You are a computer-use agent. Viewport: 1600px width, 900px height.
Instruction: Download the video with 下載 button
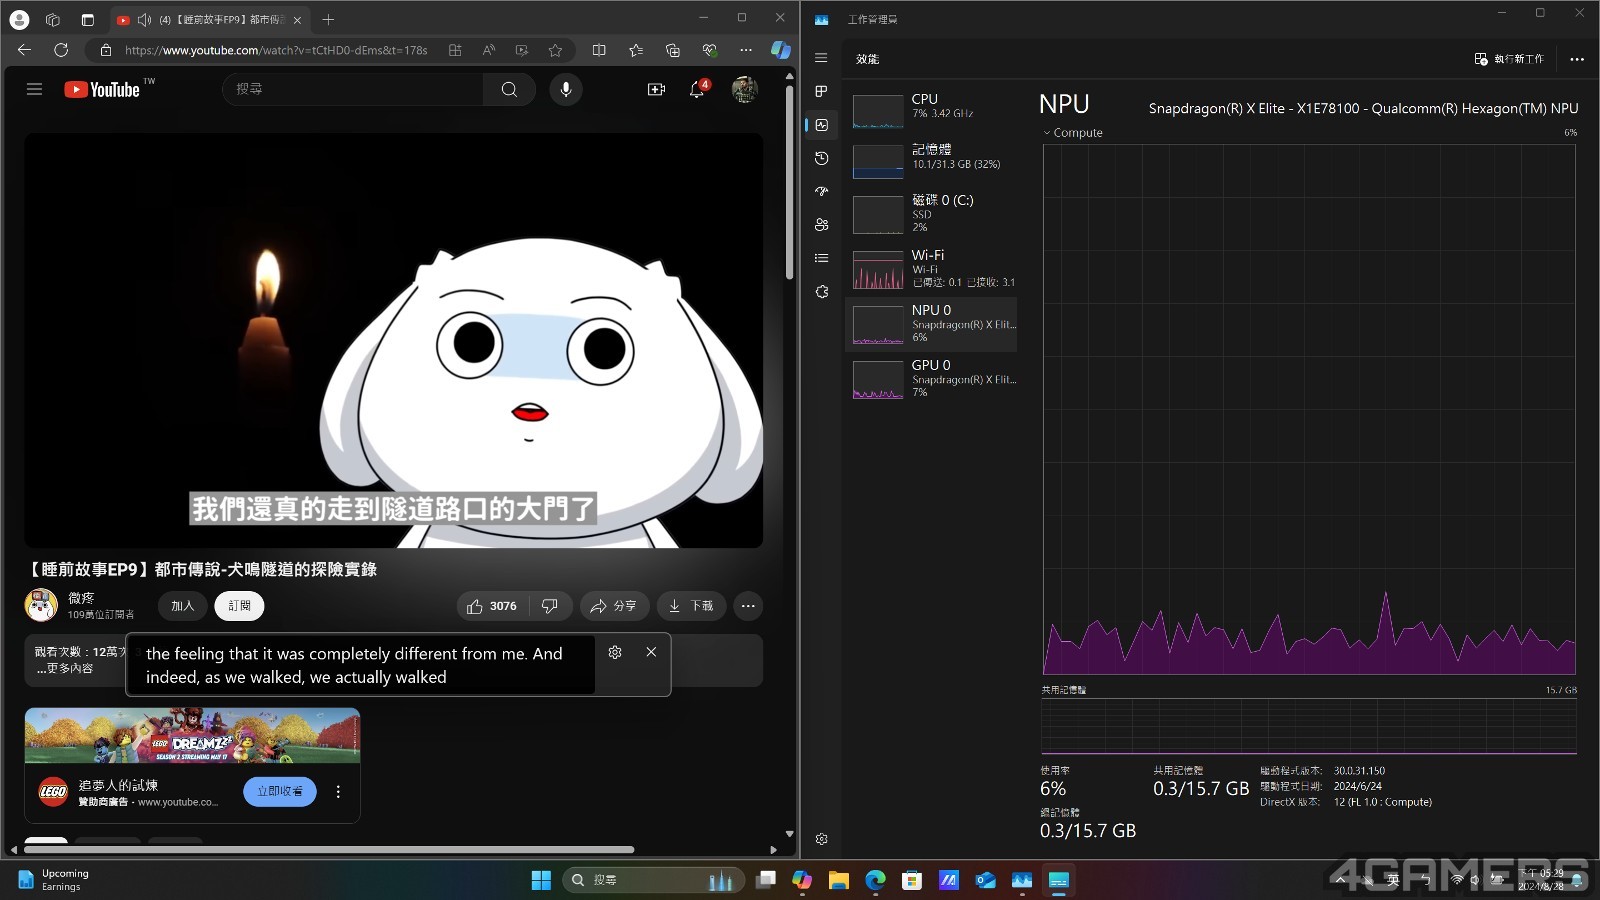(691, 606)
